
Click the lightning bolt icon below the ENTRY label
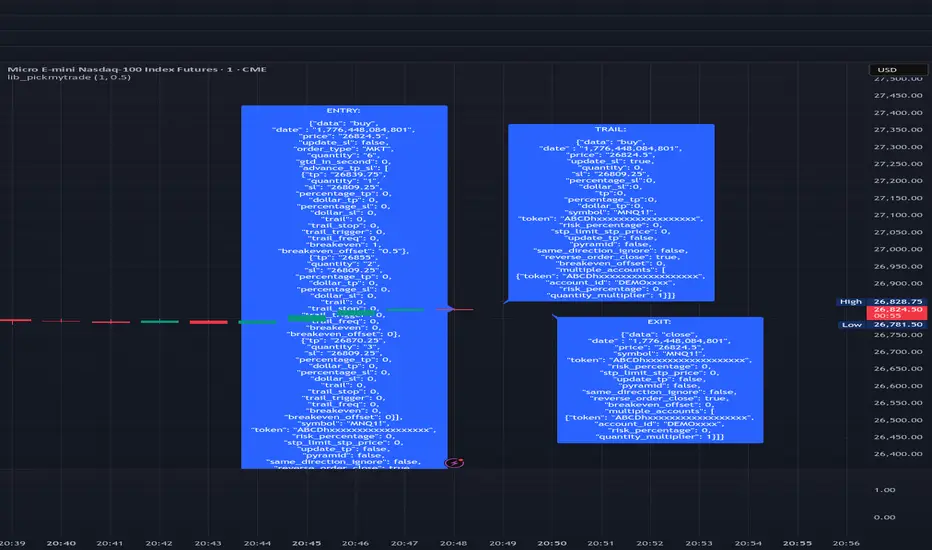coord(454,463)
